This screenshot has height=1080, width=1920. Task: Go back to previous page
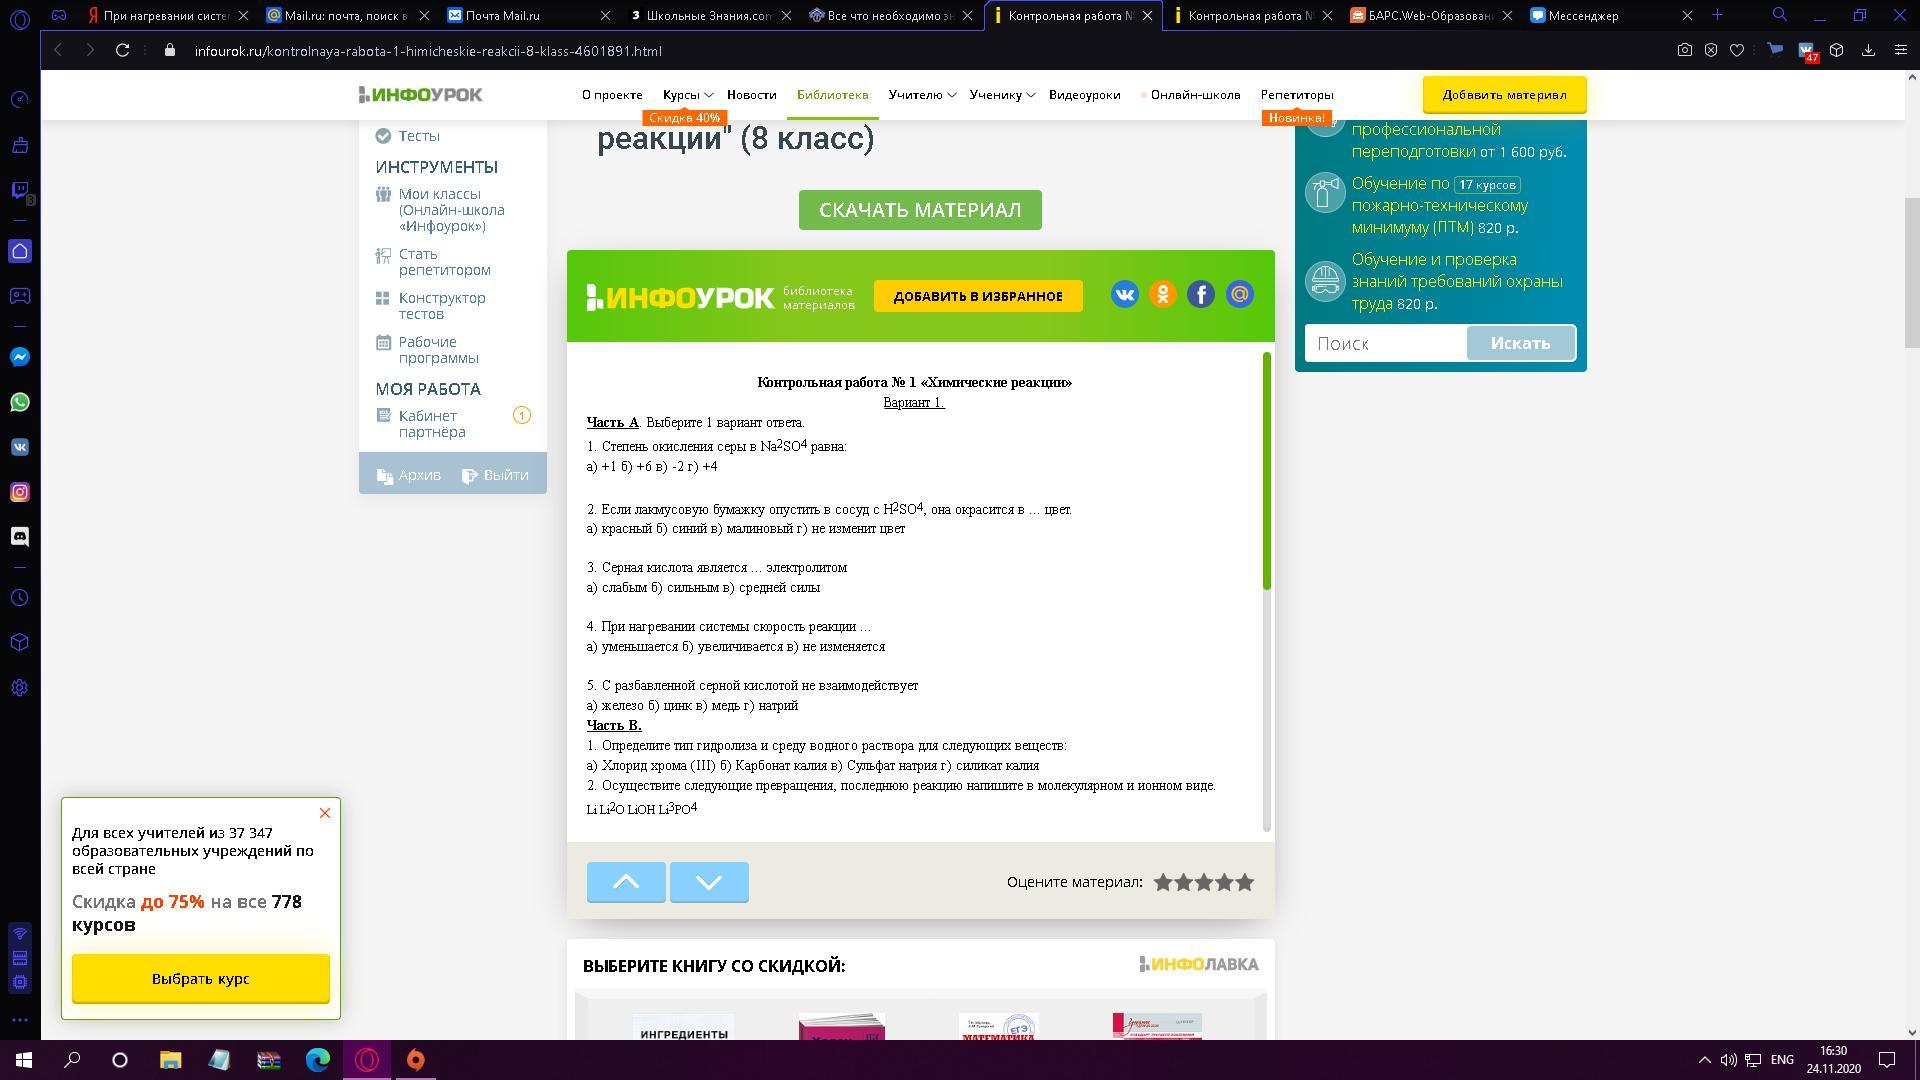[x=58, y=50]
